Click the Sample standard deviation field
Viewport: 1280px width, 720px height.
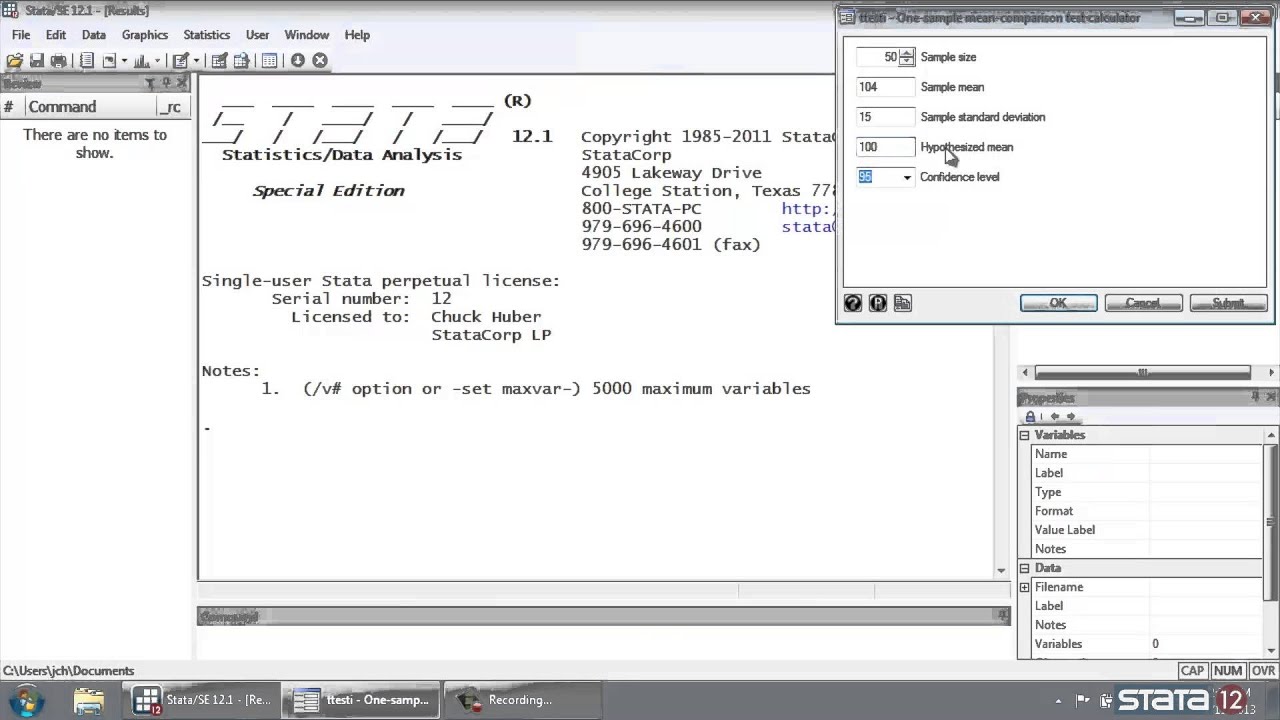pyautogui.click(x=885, y=118)
